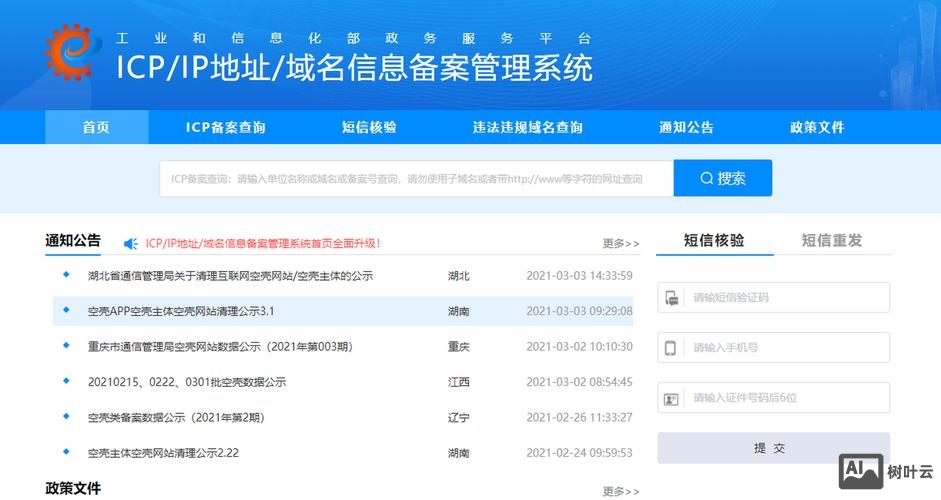The image size is (941, 500).
Task: Click the 请输入证件号码后6位 input field
Action: coord(774,398)
